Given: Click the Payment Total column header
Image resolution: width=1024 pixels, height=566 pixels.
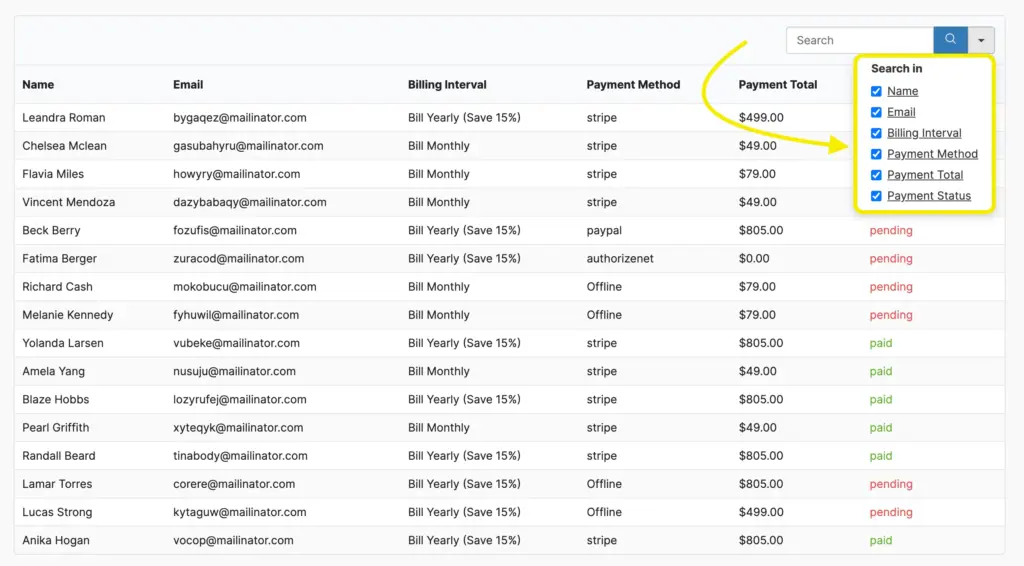Looking at the screenshot, I should 778,84.
